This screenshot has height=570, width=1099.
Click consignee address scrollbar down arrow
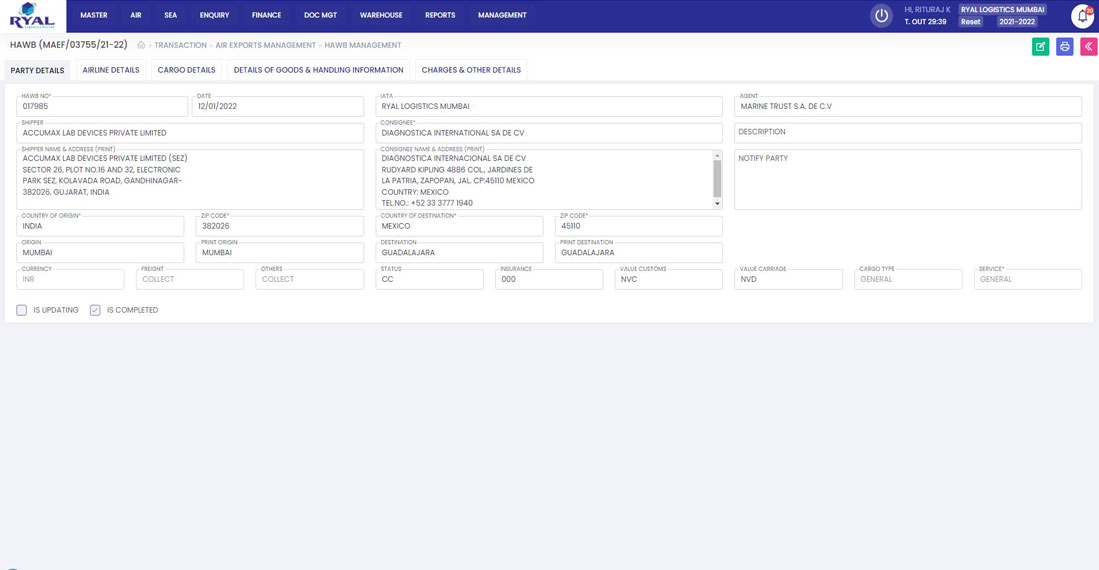(717, 204)
